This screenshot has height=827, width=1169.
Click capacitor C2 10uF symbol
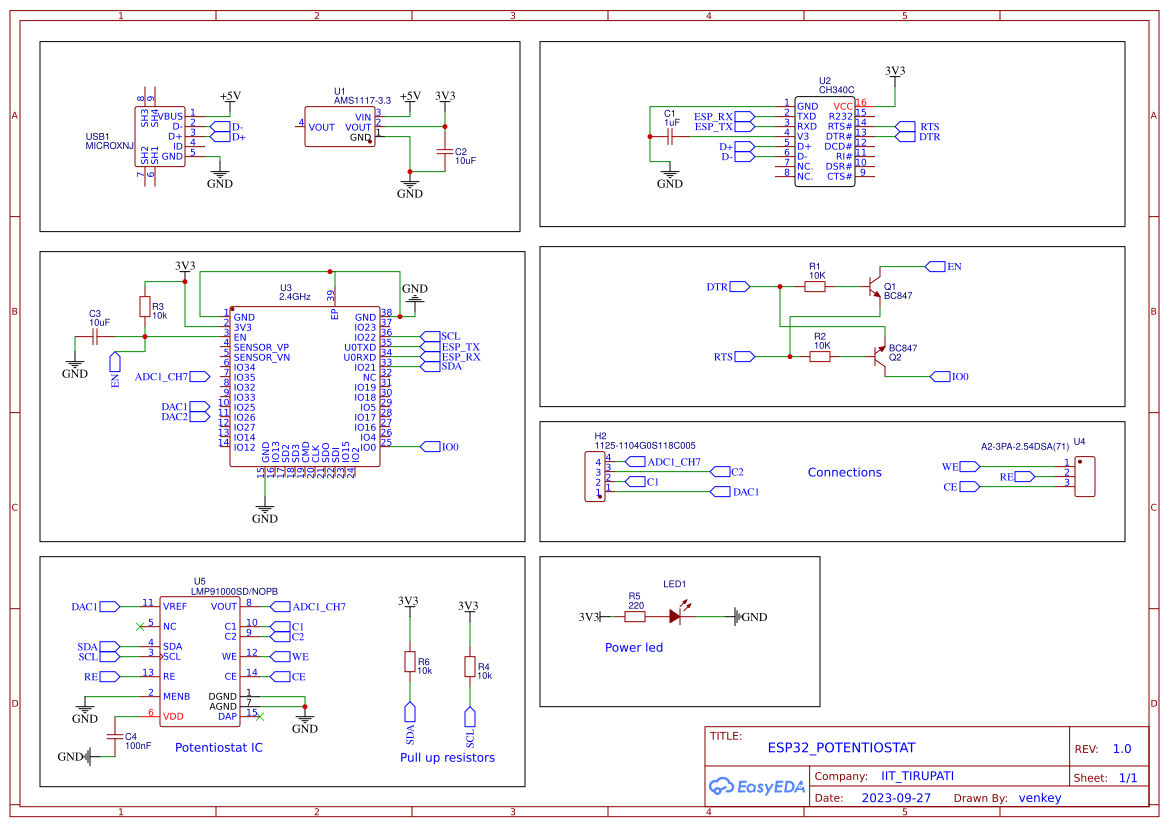[x=445, y=151]
